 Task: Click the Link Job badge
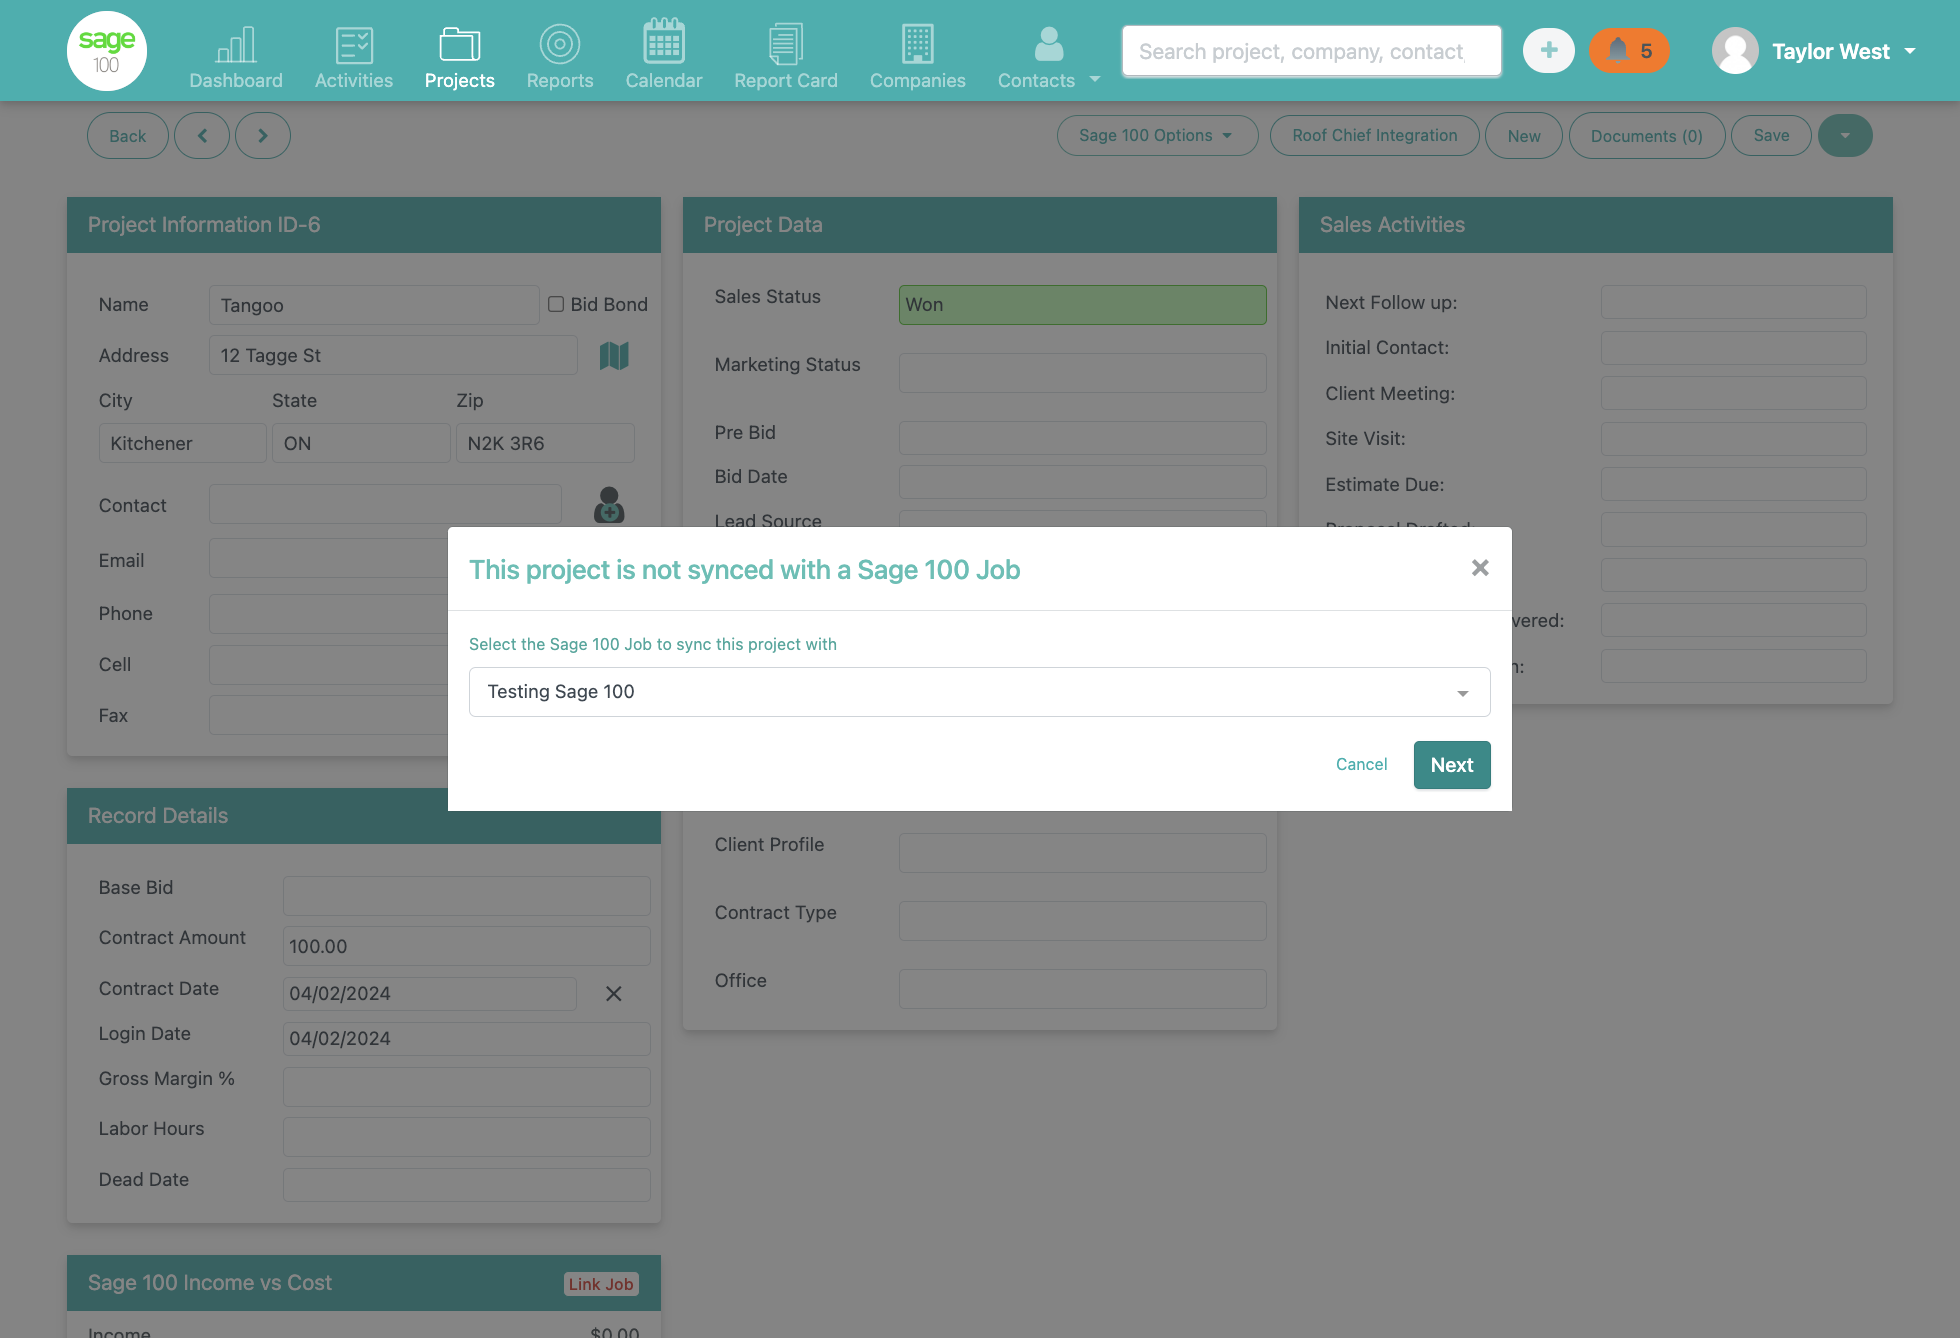tap(601, 1284)
